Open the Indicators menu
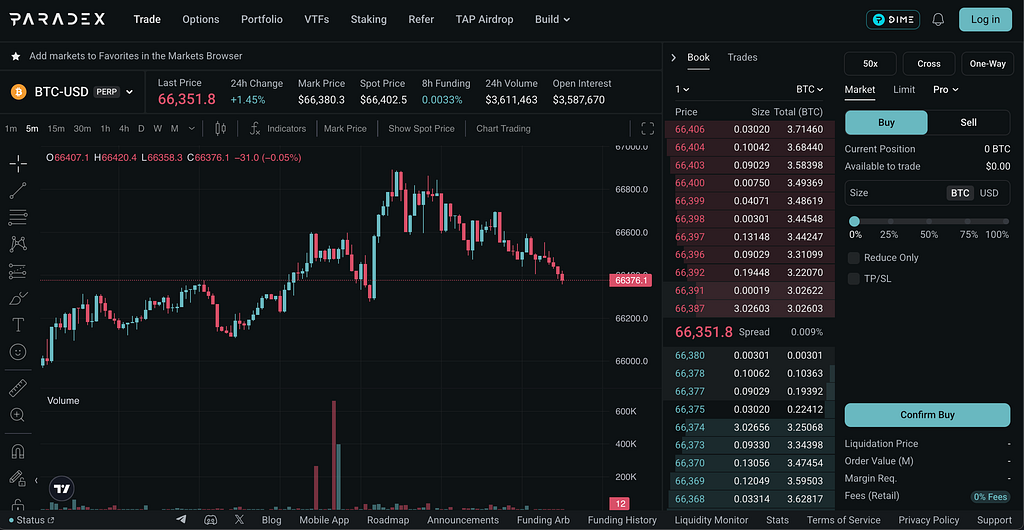This screenshot has width=1024, height=530. click(280, 129)
